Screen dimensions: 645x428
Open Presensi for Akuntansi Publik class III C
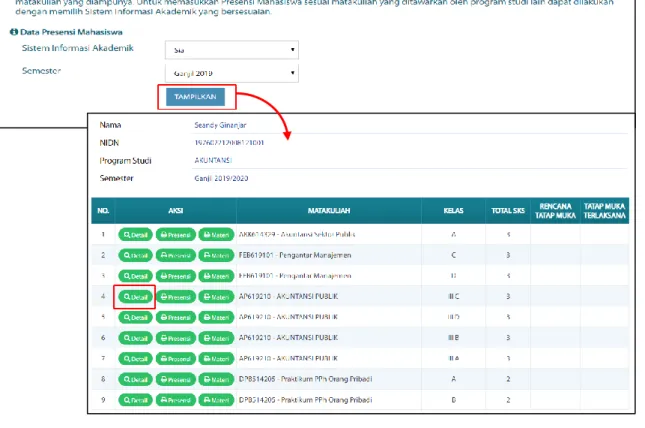point(176,297)
